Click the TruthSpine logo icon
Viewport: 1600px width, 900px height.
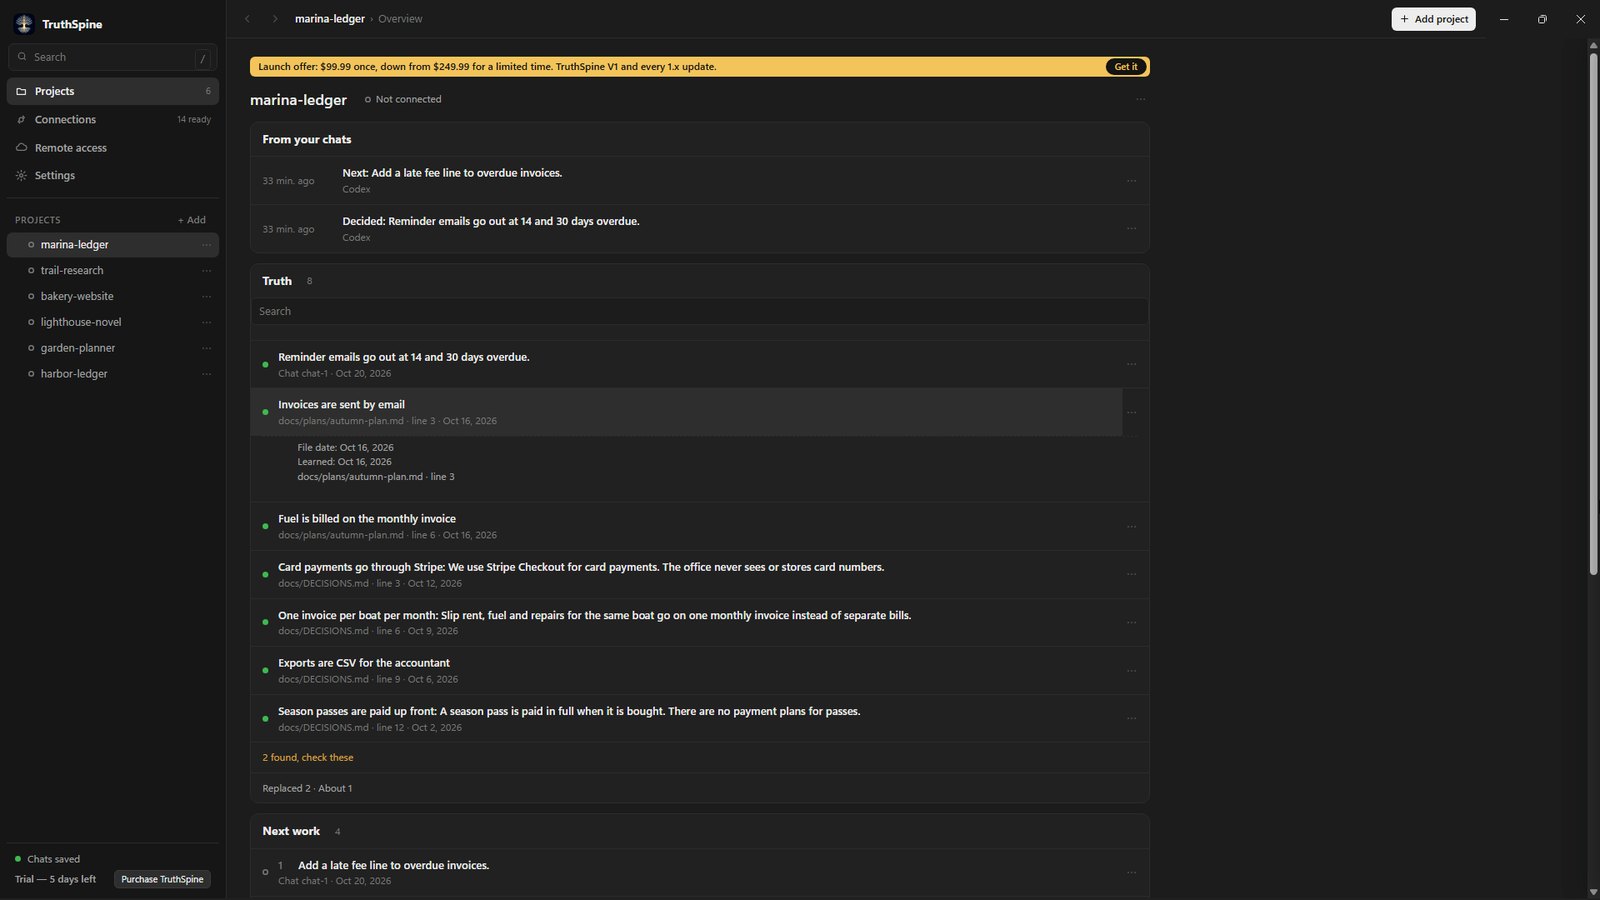pyautogui.click(x=24, y=24)
